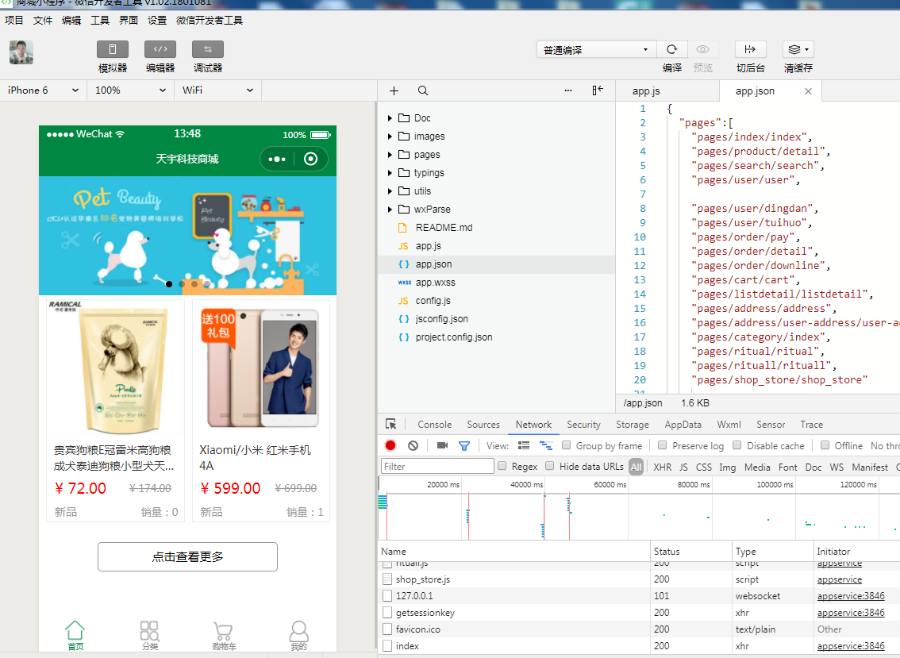Open the iPhone 6 device dropdown

[x=44, y=90]
